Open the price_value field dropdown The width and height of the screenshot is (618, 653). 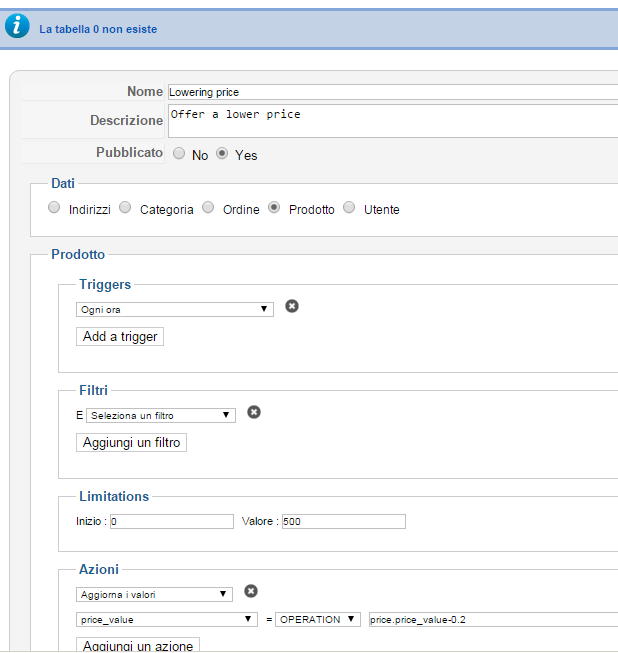(167, 619)
